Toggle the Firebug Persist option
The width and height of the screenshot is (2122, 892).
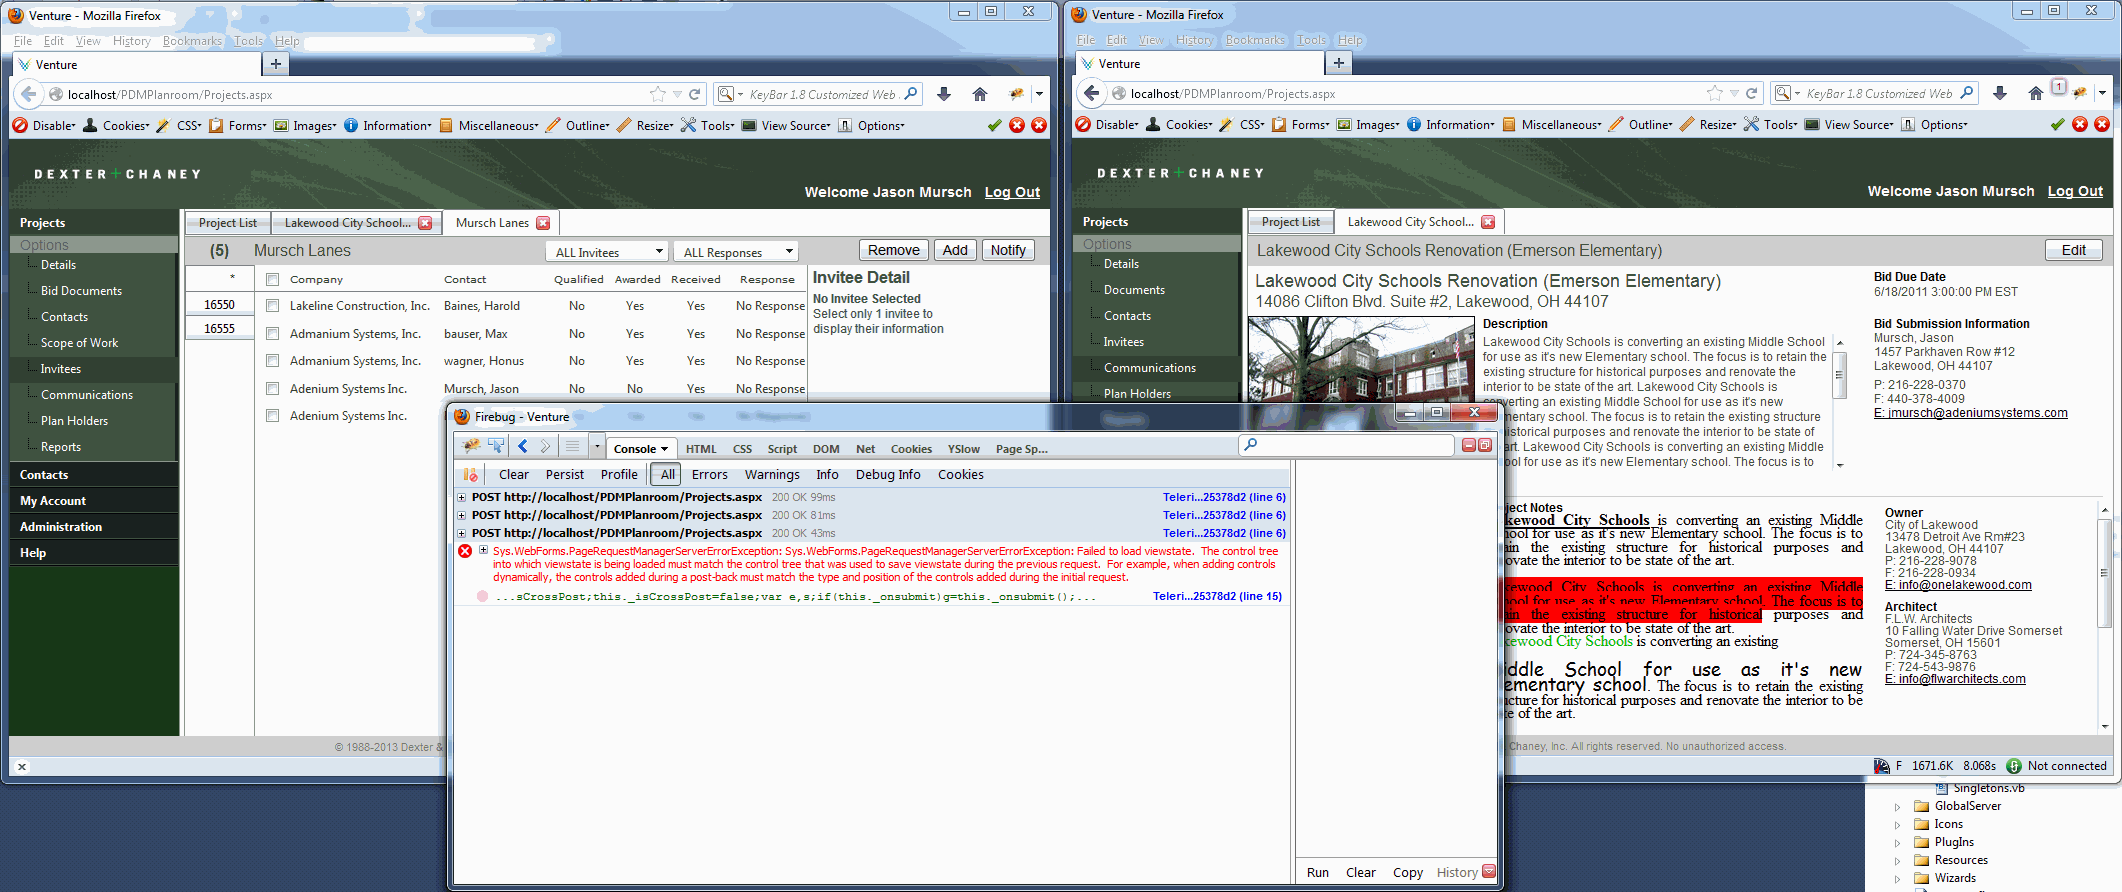[x=565, y=475]
